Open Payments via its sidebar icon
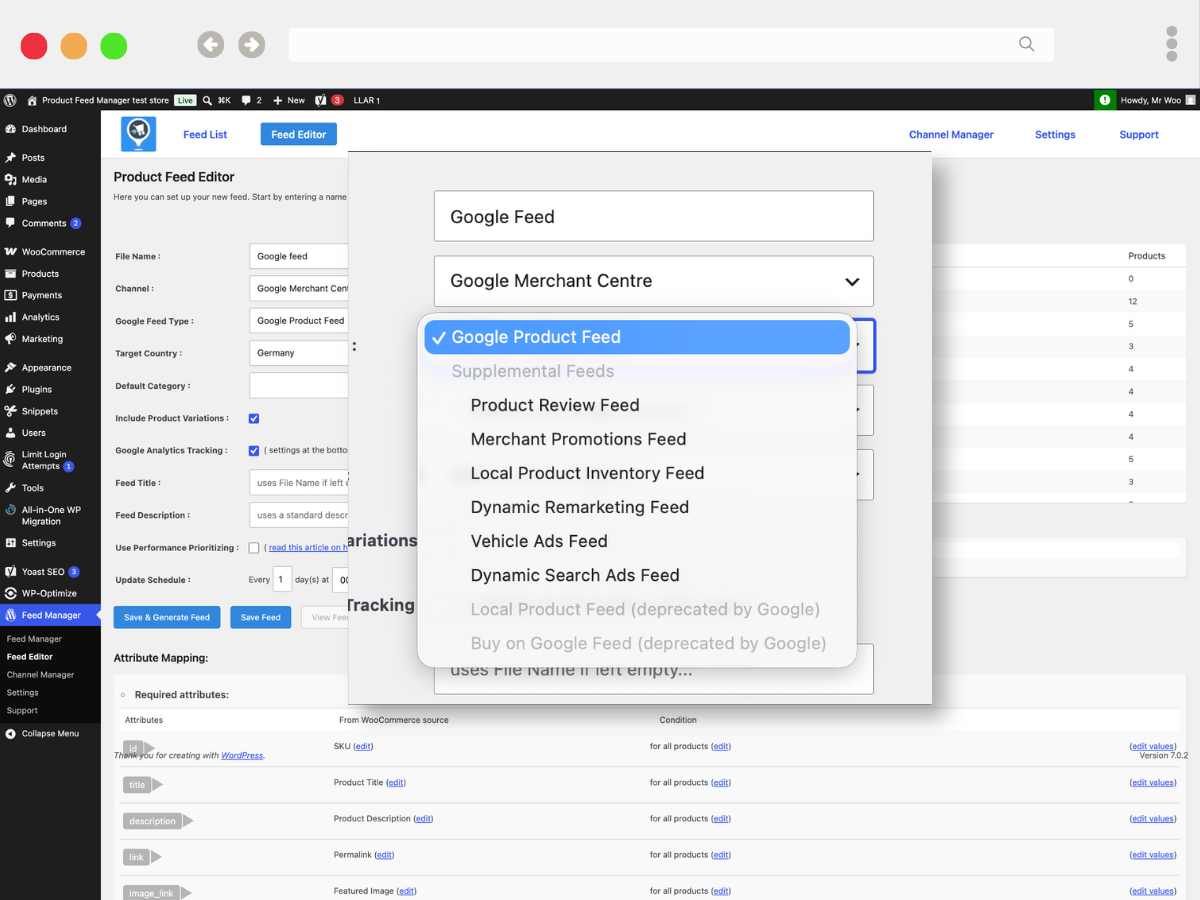 (x=10, y=295)
